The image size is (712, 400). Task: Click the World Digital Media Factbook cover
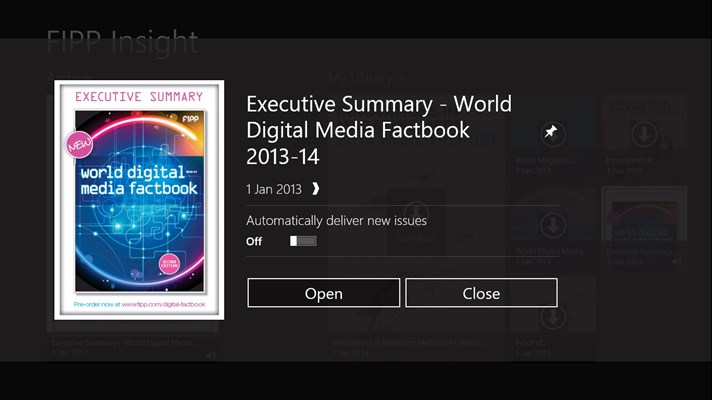point(139,200)
